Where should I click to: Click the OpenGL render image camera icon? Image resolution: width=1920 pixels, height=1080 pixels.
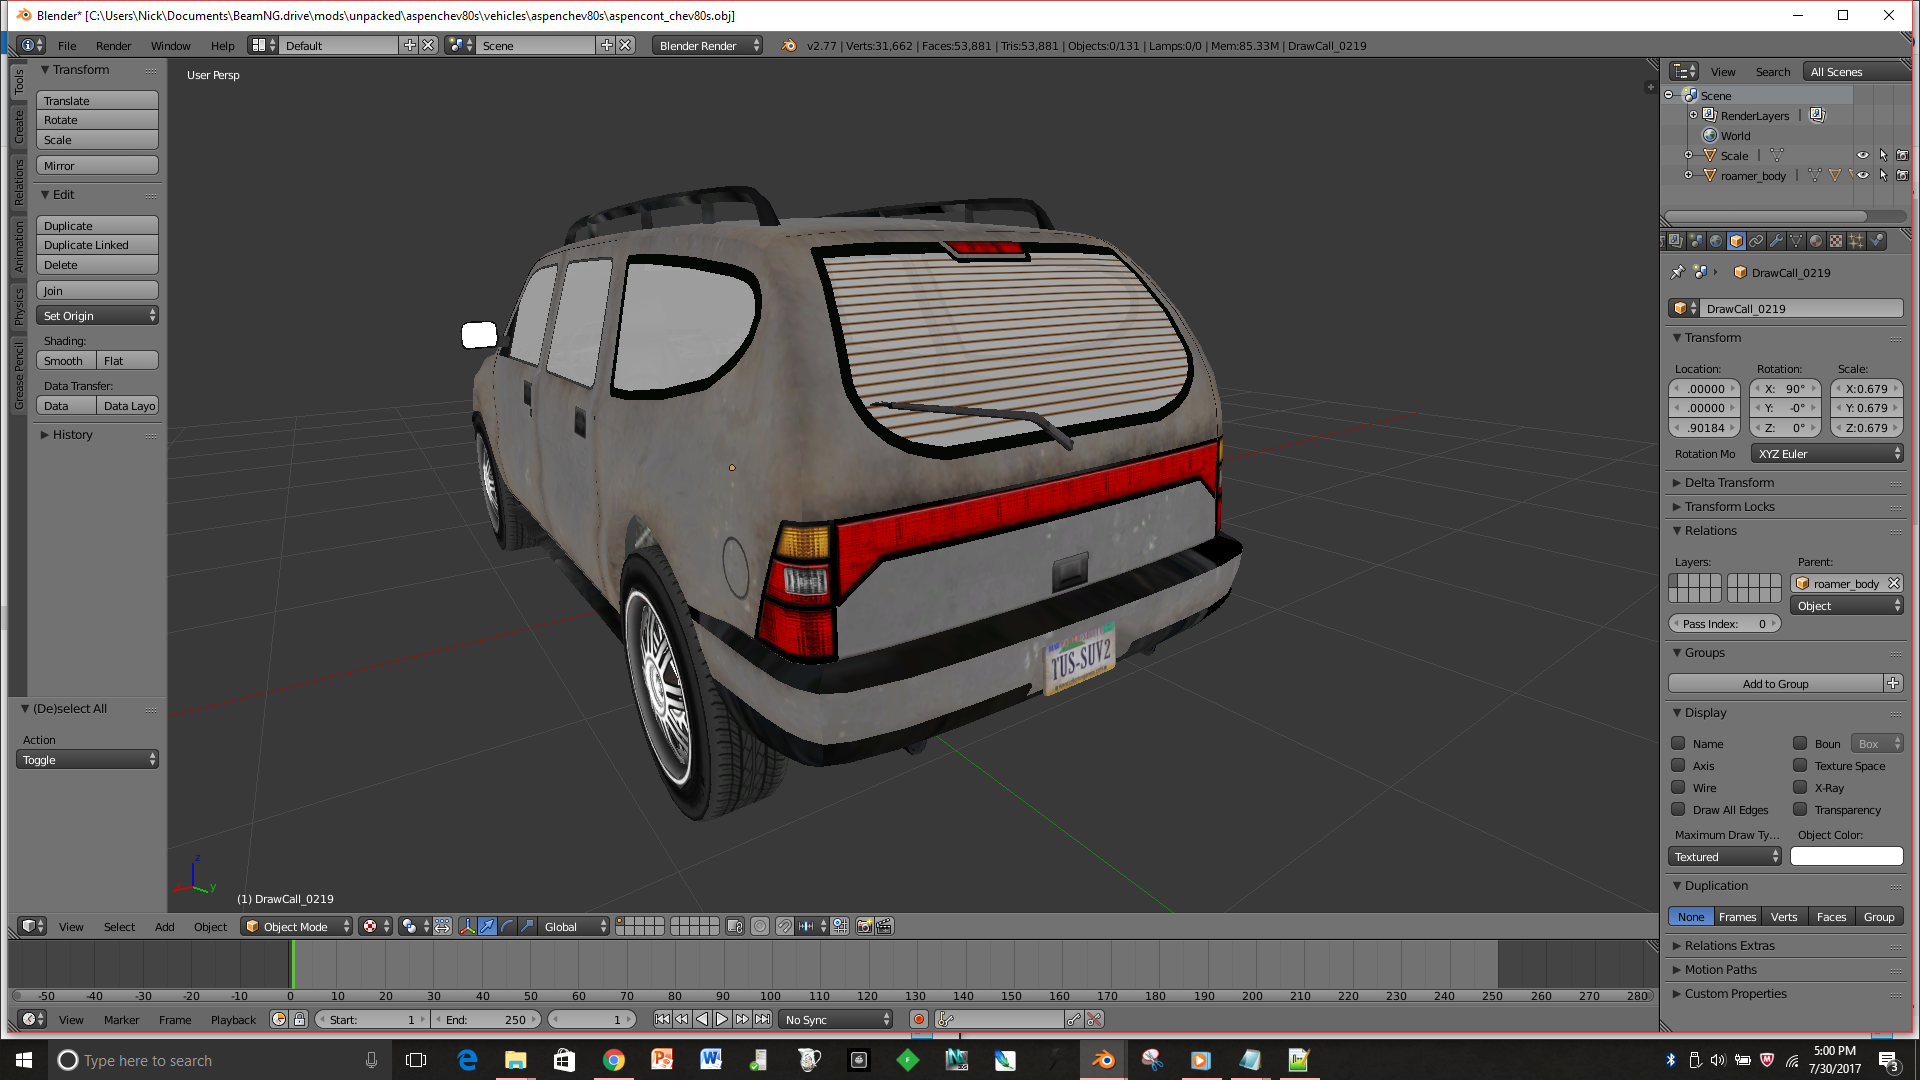pos(864,927)
